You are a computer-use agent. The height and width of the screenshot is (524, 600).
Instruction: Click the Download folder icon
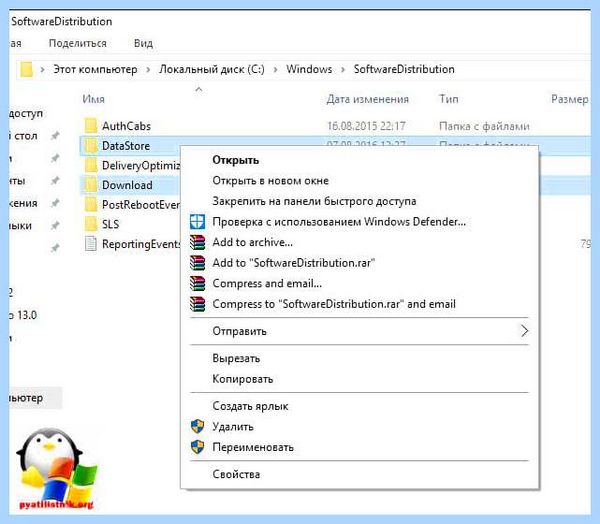91,185
